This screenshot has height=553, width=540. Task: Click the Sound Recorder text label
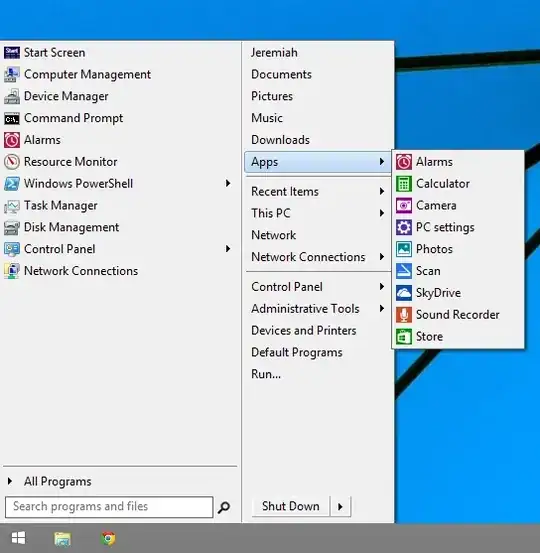point(457,315)
